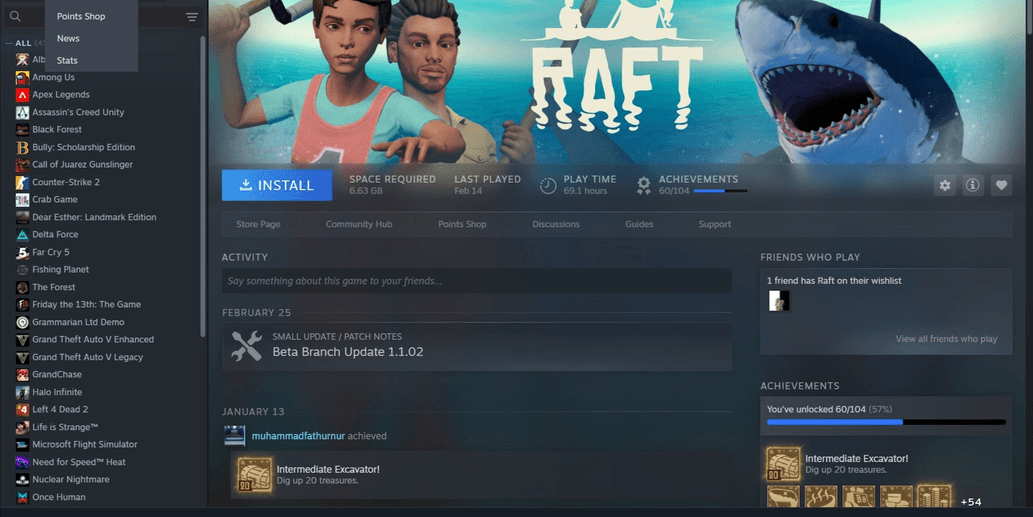Click the activity say something input field
This screenshot has height=517, width=1033.
point(476,281)
